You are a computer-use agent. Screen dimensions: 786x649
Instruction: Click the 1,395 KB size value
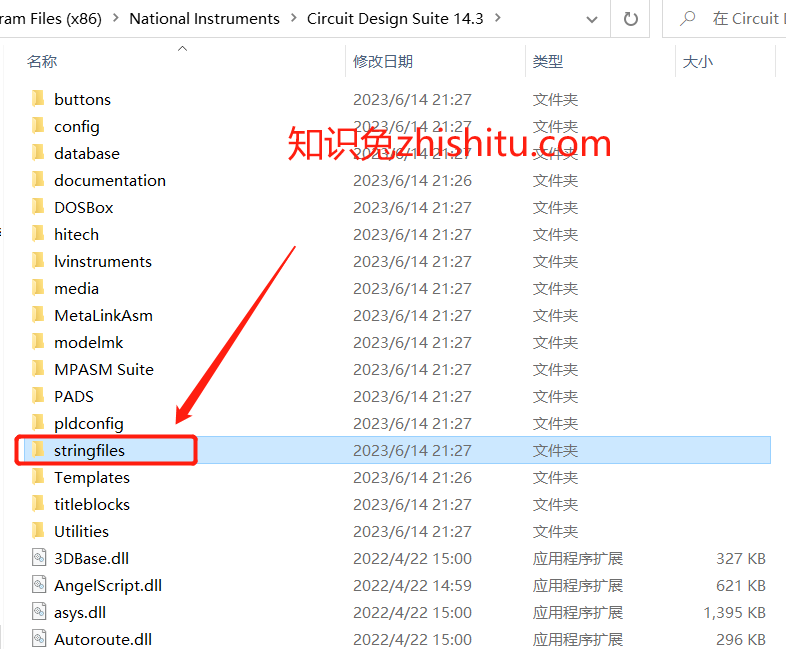tap(734, 613)
